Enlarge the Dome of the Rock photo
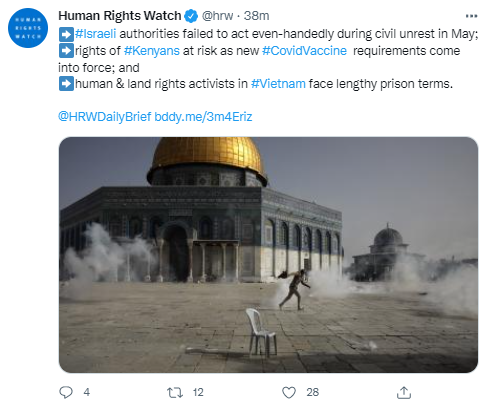 point(268,255)
